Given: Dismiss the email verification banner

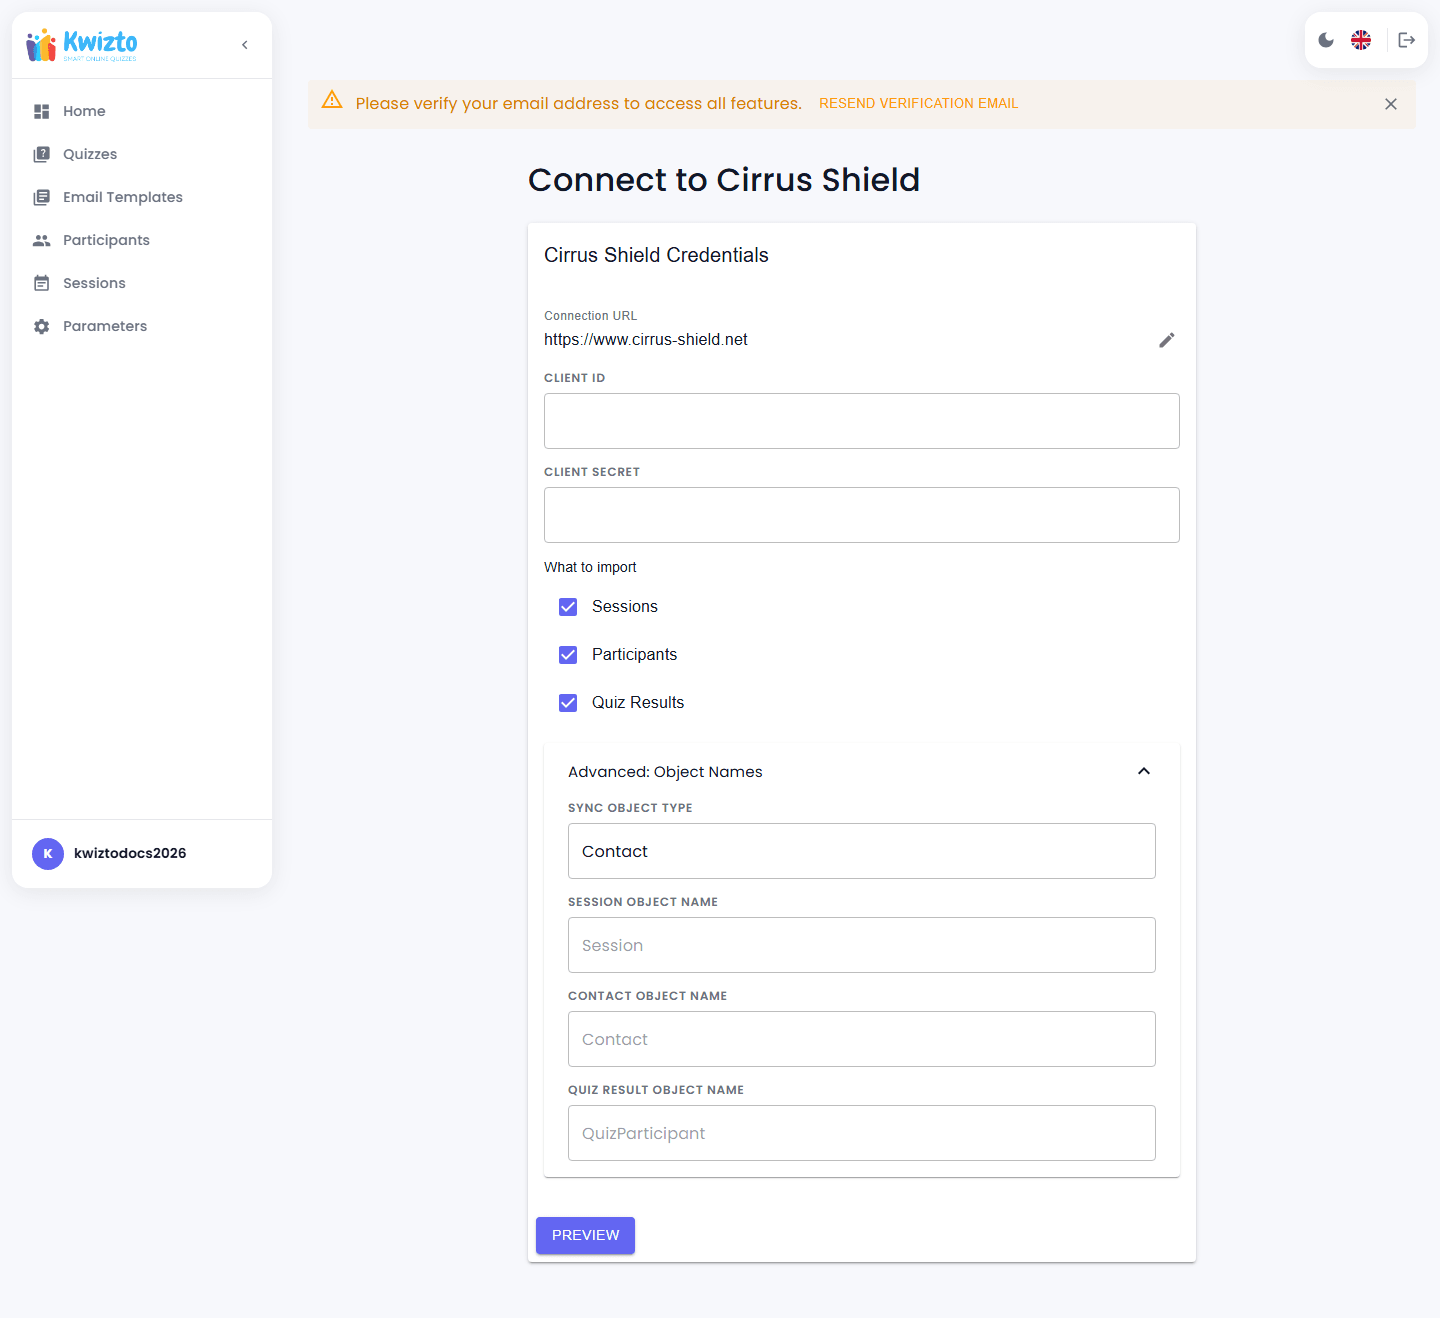Looking at the screenshot, I should 1390,104.
